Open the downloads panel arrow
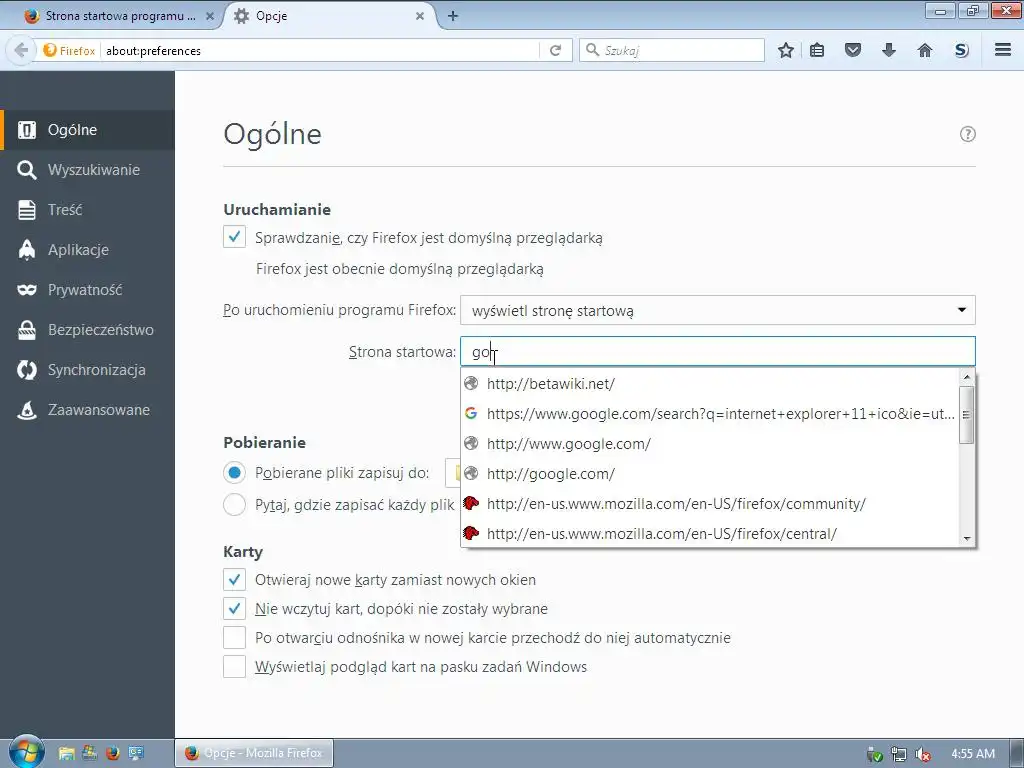Viewport: 1024px width, 768px height. (x=889, y=50)
